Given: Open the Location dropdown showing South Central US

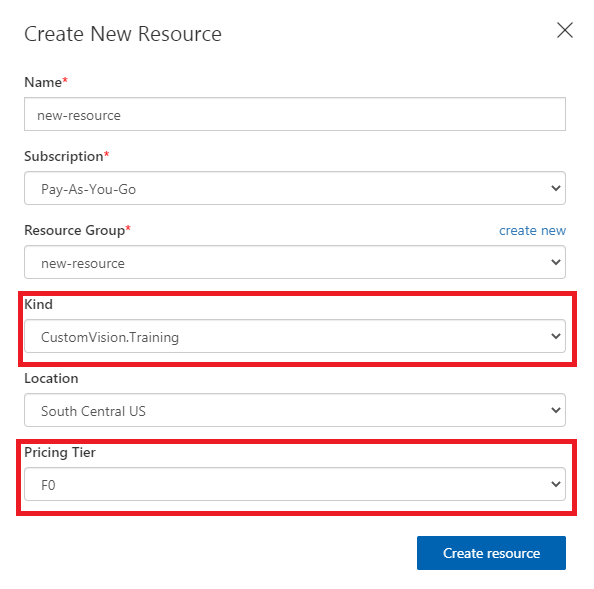Looking at the screenshot, I should pos(295,410).
